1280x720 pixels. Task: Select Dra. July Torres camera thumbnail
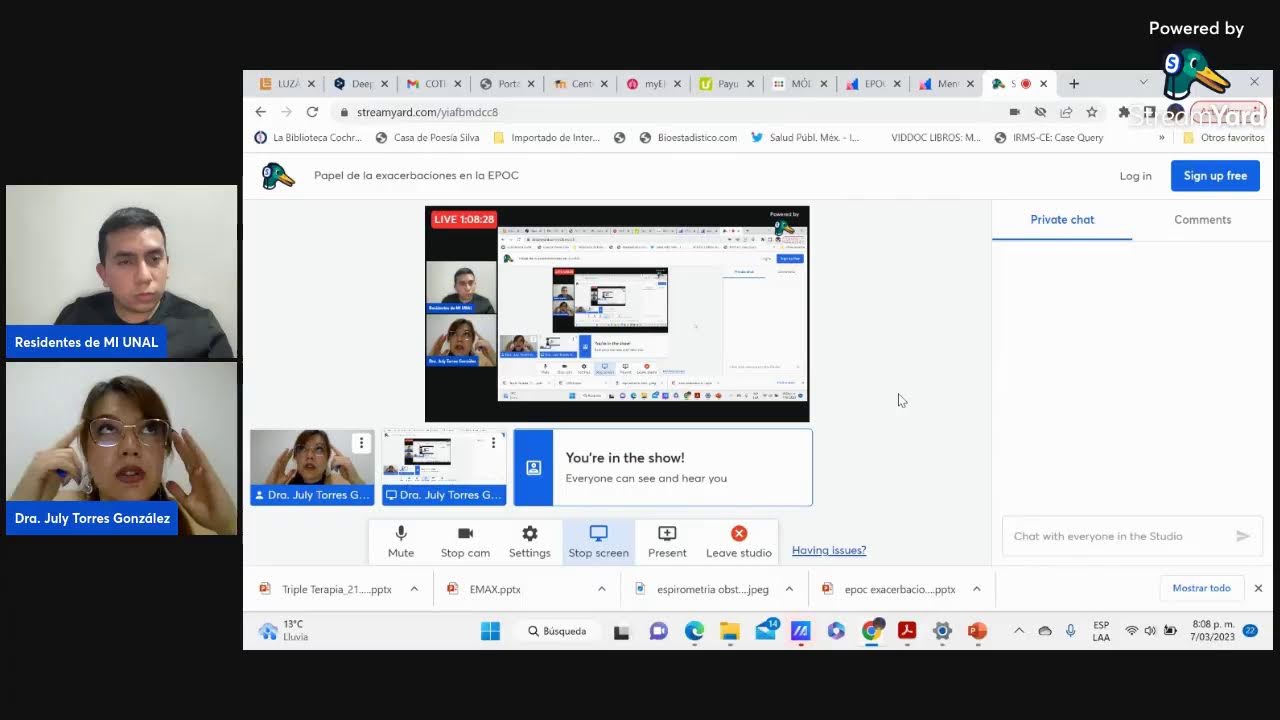312,467
